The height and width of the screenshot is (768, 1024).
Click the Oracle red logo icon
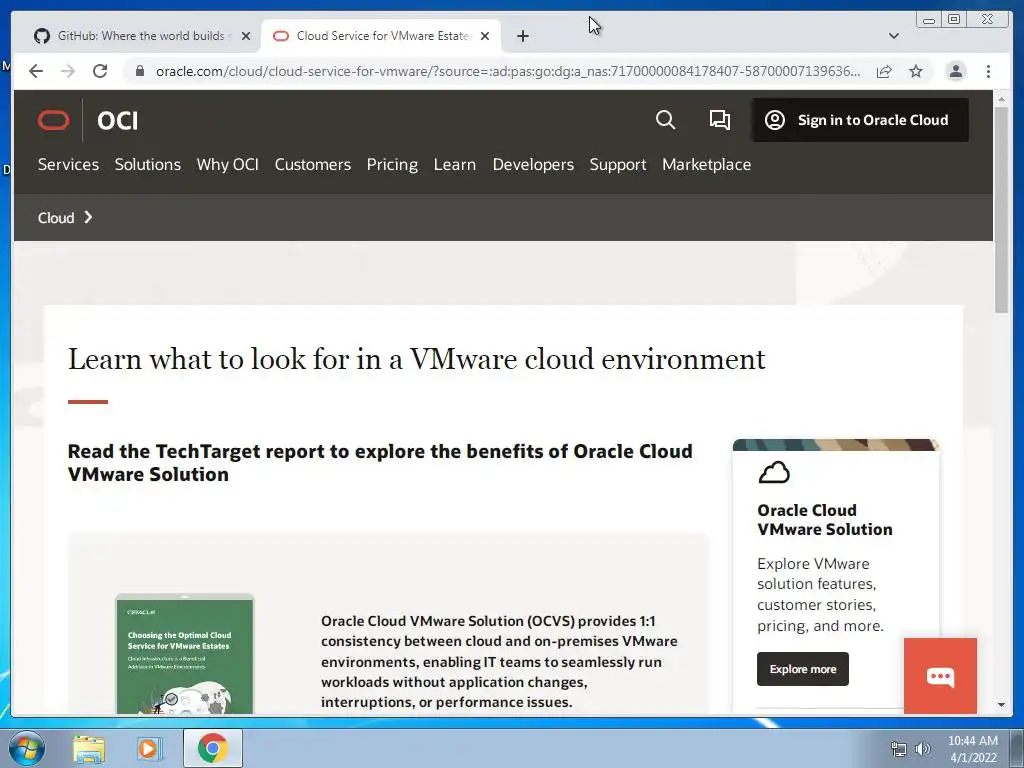tap(54, 120)
